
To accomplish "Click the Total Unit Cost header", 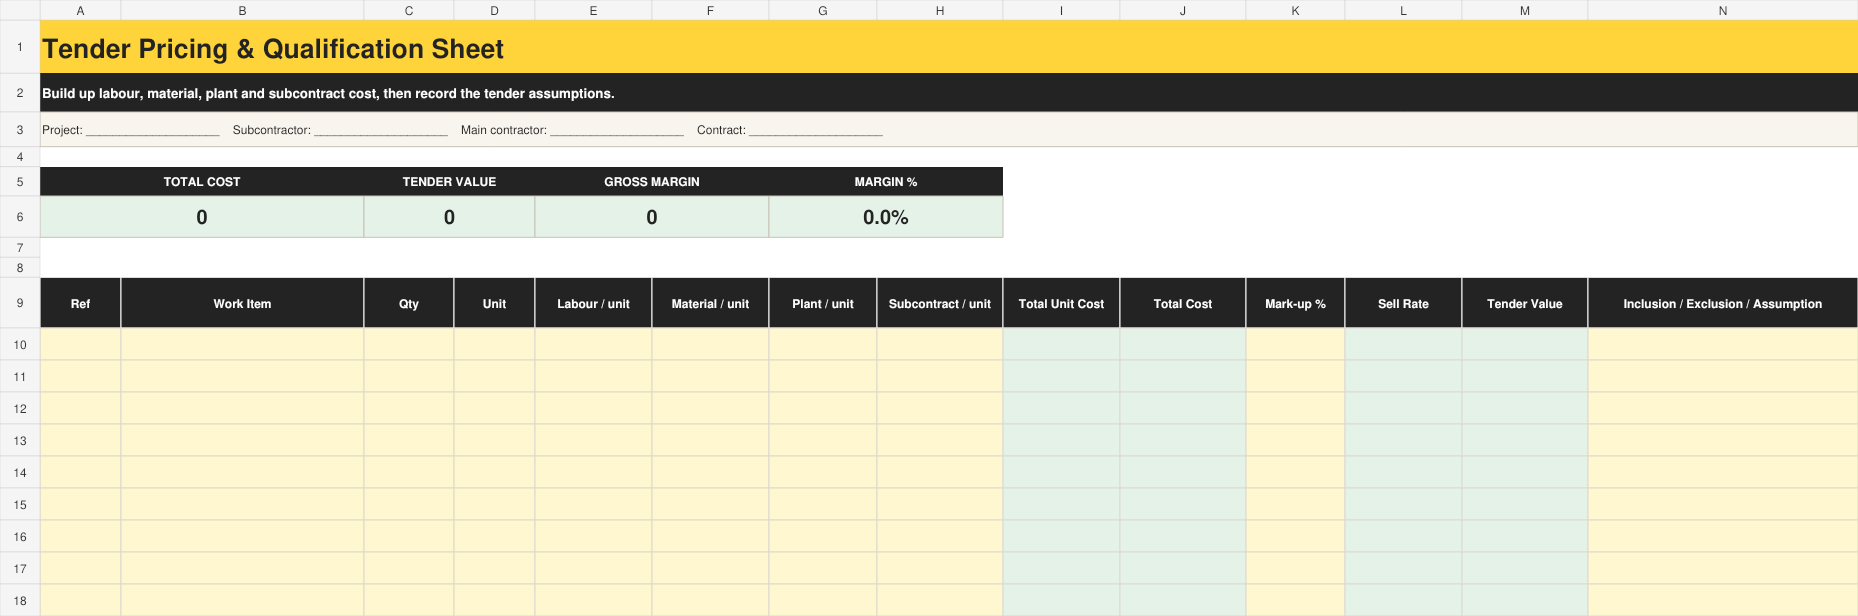I will click(1061, 304).
